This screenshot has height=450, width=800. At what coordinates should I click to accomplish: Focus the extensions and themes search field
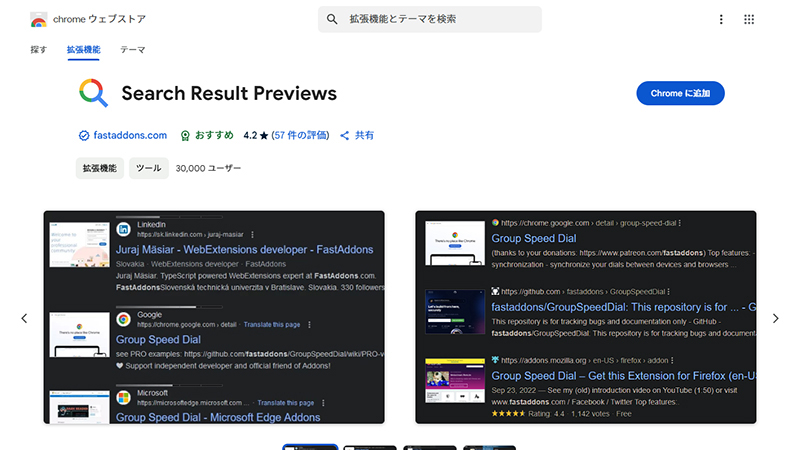[x=430, y=19]
